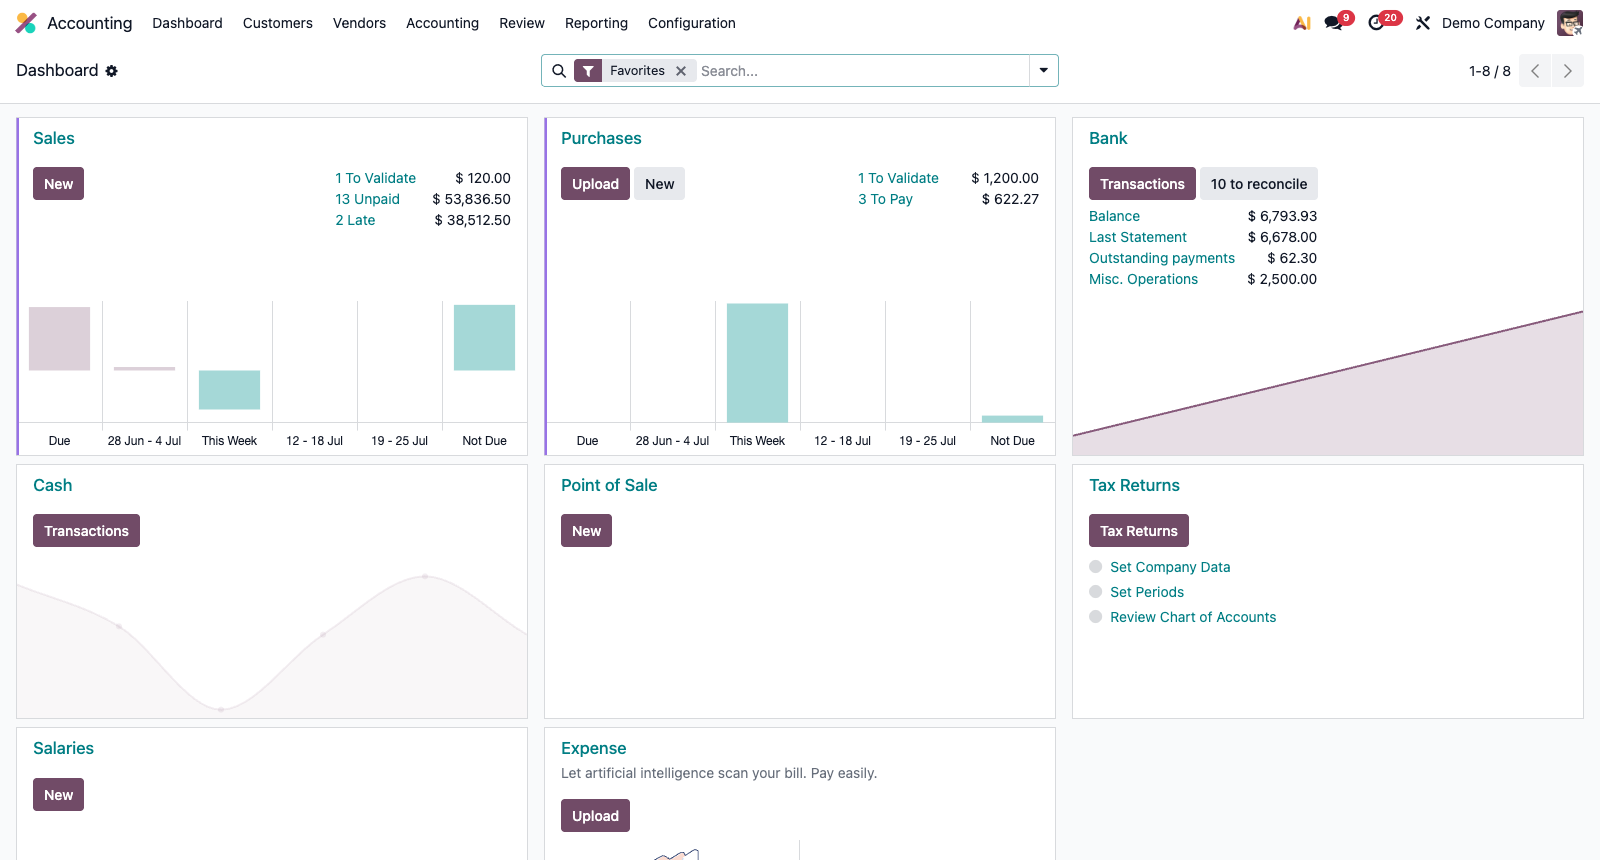
Task: Open the Bank journal title
Action: (x=1108, y=138)
